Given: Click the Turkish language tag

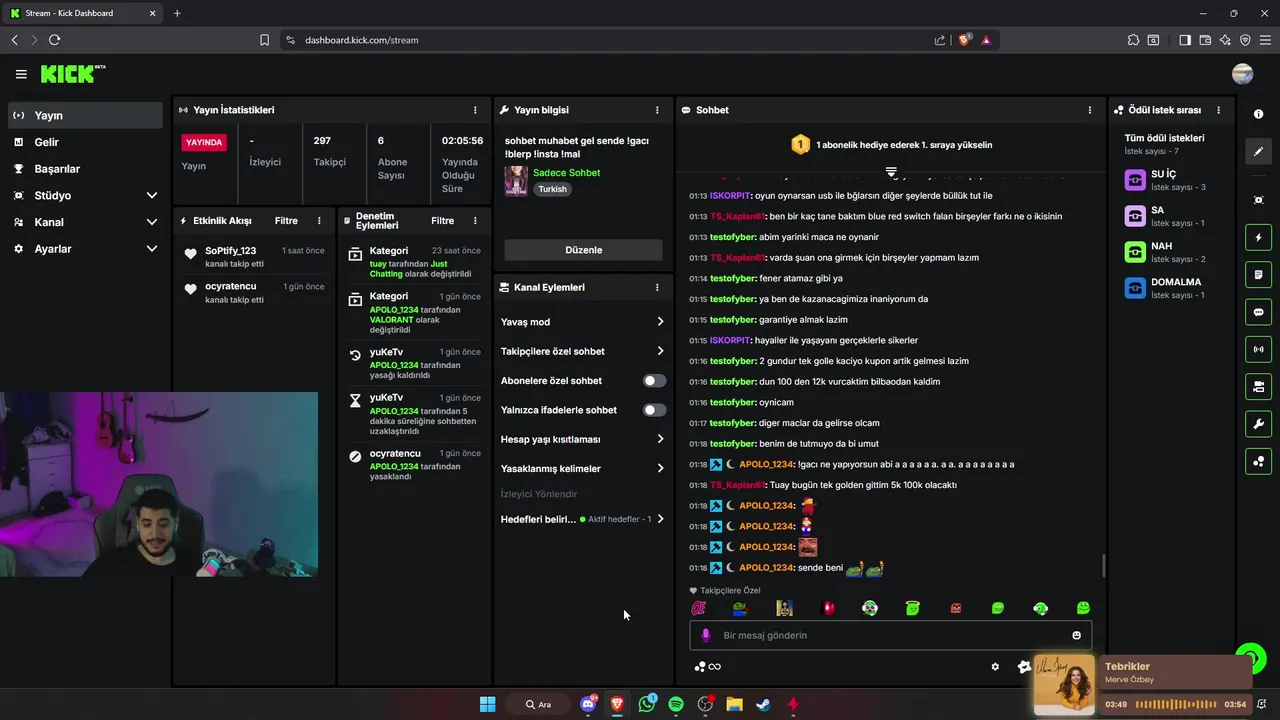Looking at the screenshot, I should pyautogui.click(x=552, y=189).
